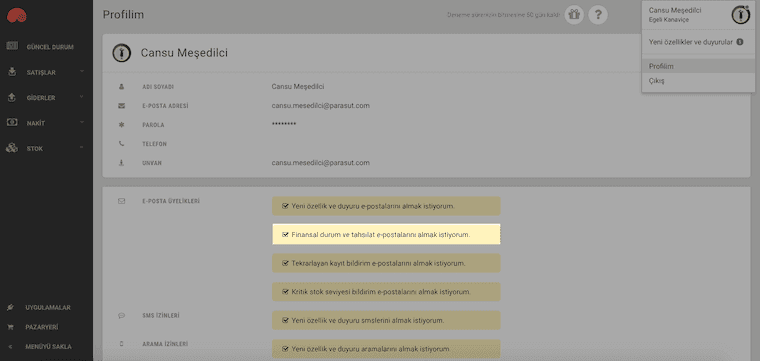Choose Çıkış from the user menu
The image size is (760, 361).
(x=698, y=81)
